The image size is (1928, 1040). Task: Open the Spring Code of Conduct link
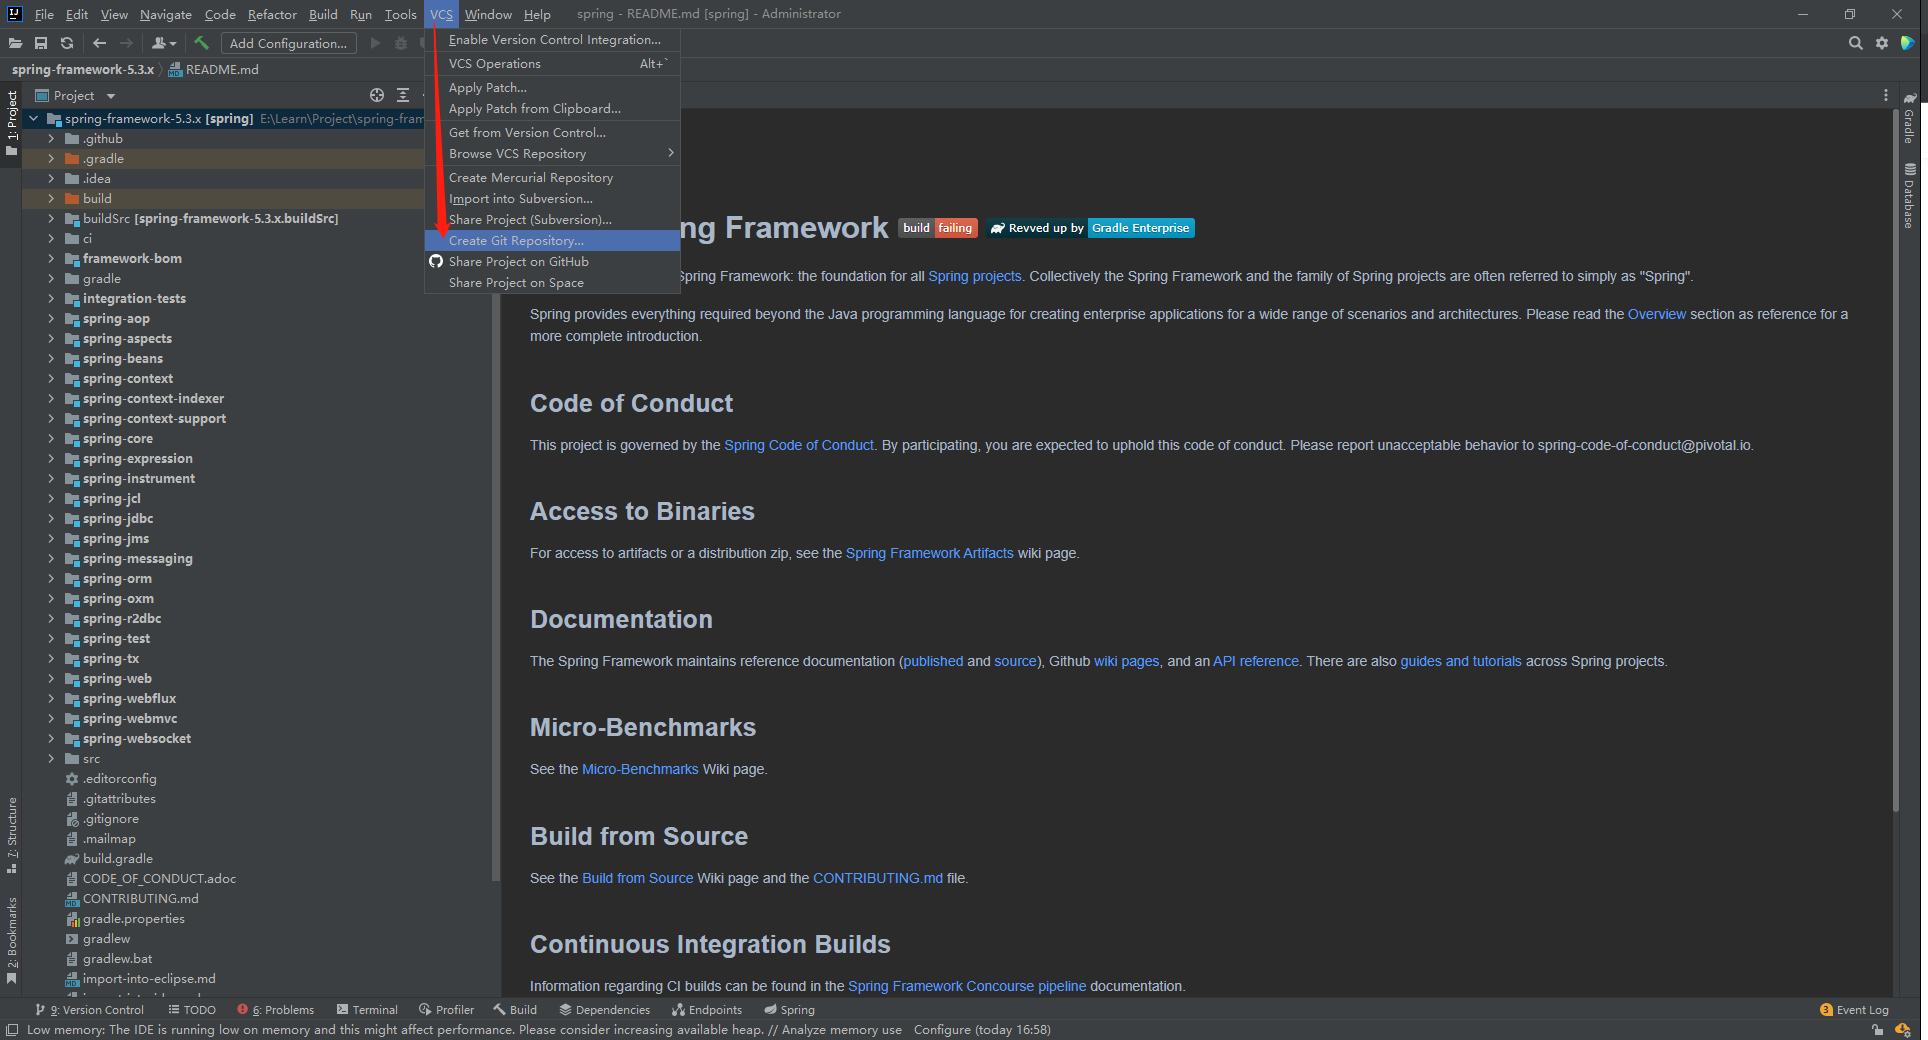[x=798, y=445]
